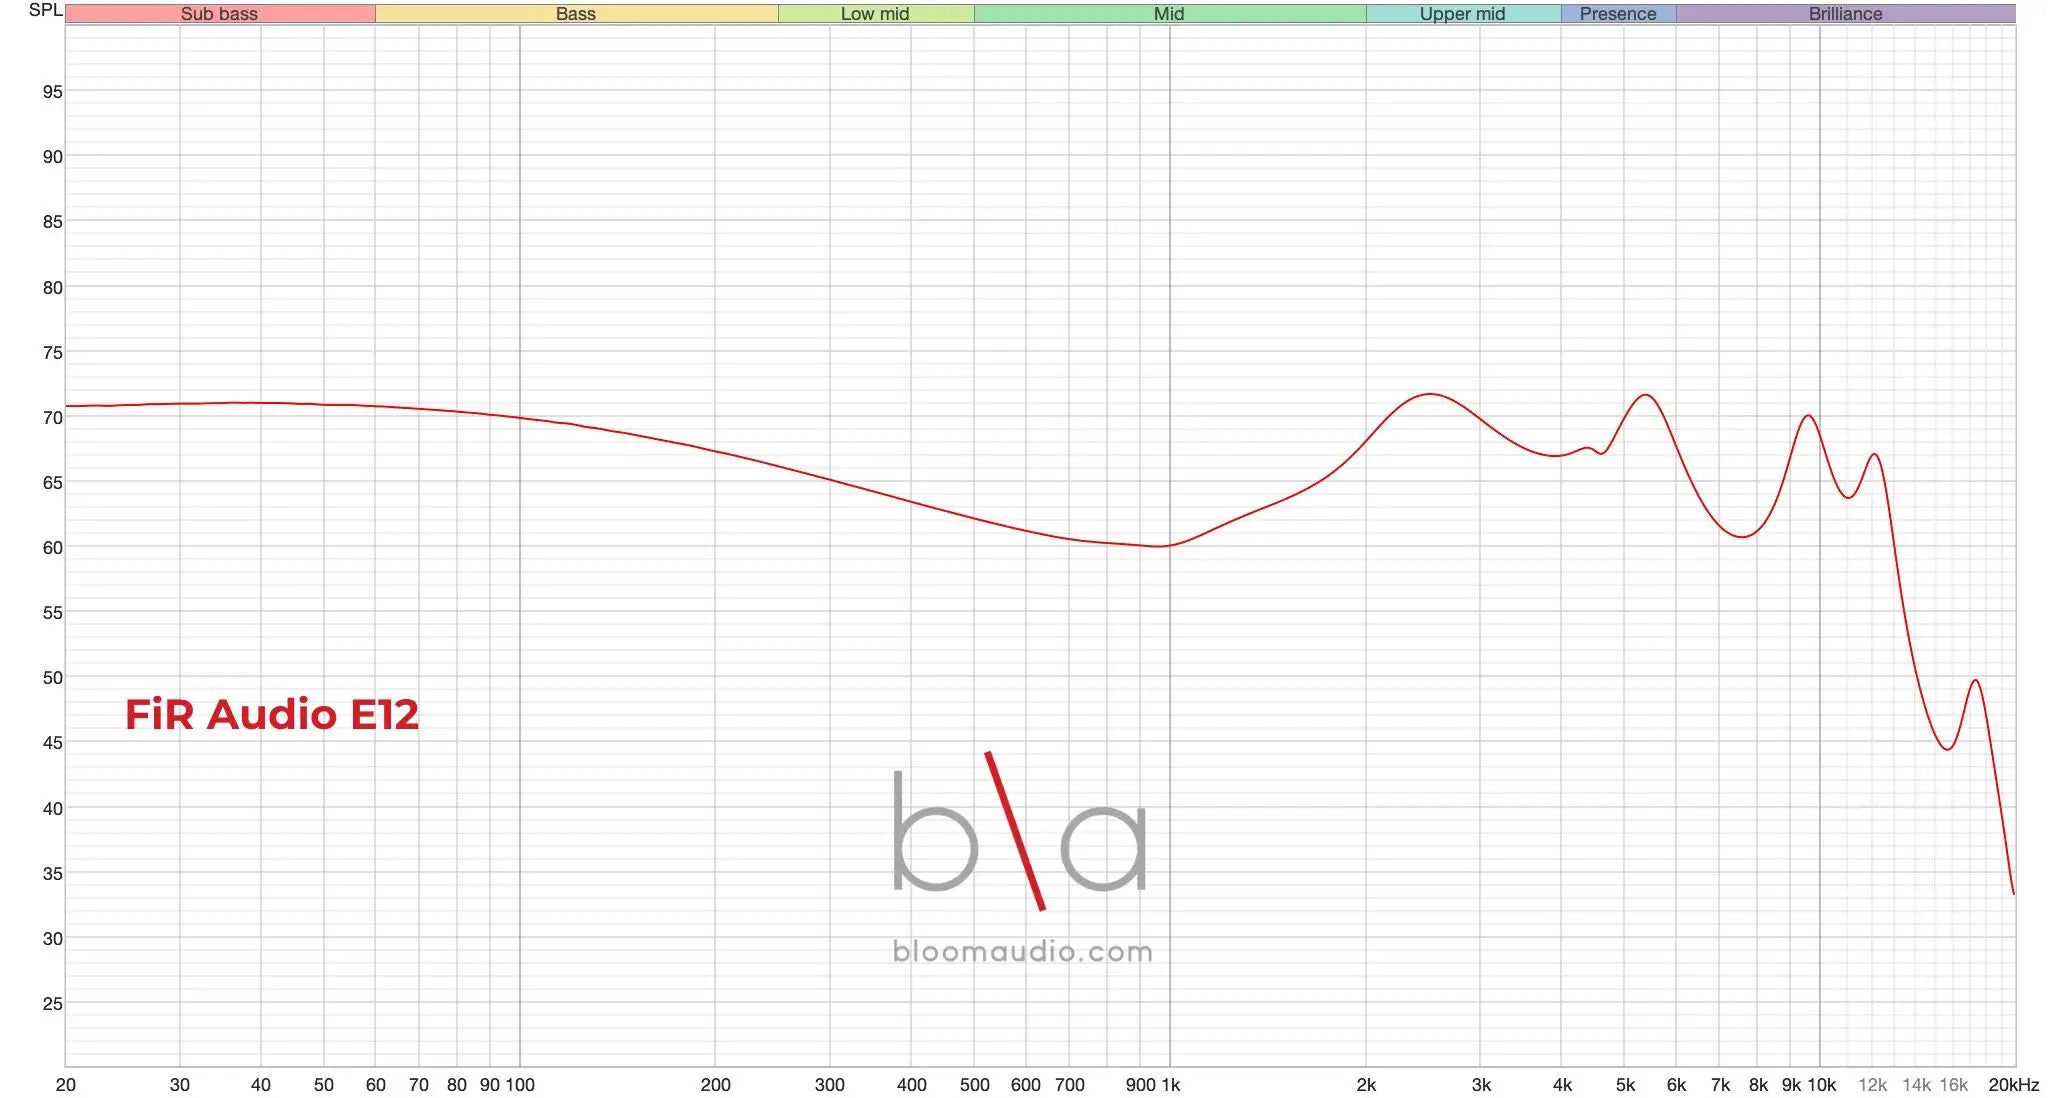
Task: Select the Low mid band header
Action: (x=875, y=14)
